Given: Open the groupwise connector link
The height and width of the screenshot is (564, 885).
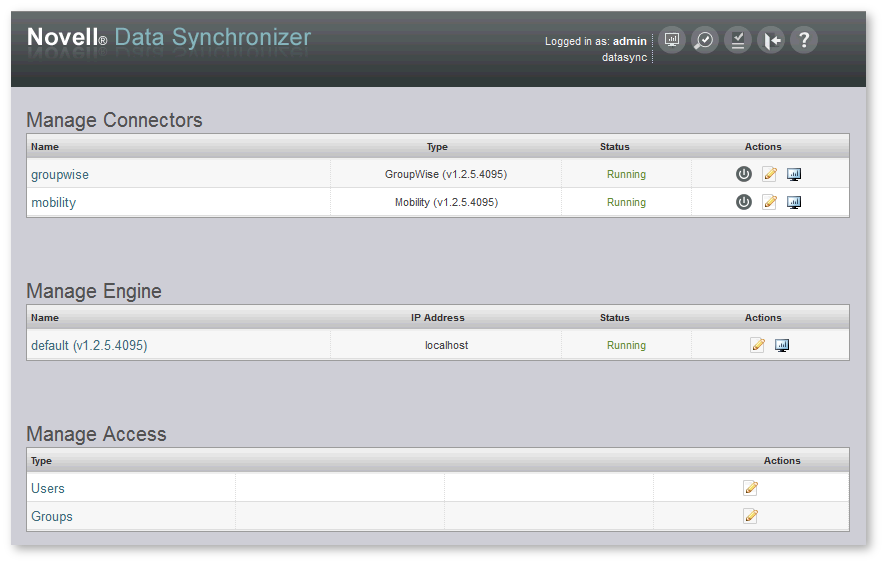Looking at the screenshot, I should (x=60, y=174).
